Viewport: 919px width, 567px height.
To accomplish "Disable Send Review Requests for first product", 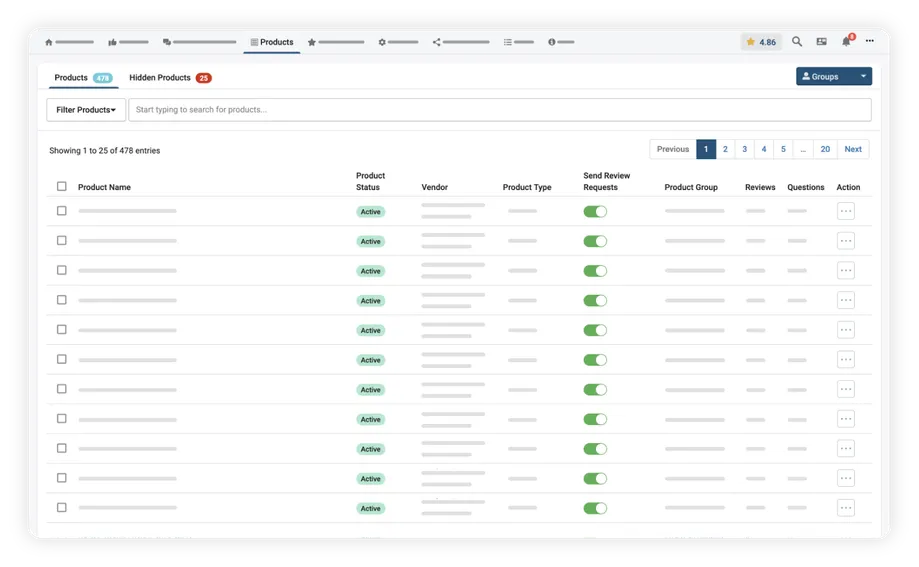I will 595,211.
